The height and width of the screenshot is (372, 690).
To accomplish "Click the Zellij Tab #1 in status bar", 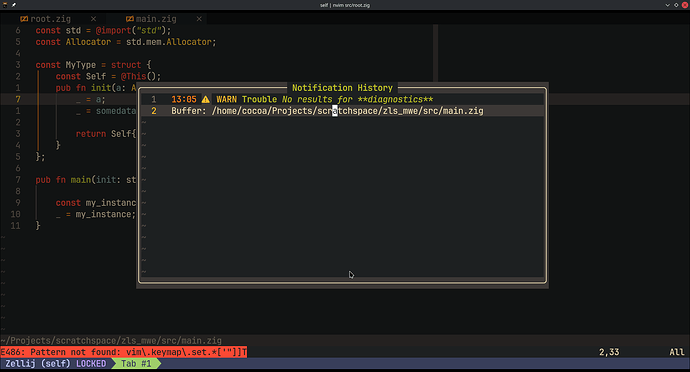I will click(136, 364).
